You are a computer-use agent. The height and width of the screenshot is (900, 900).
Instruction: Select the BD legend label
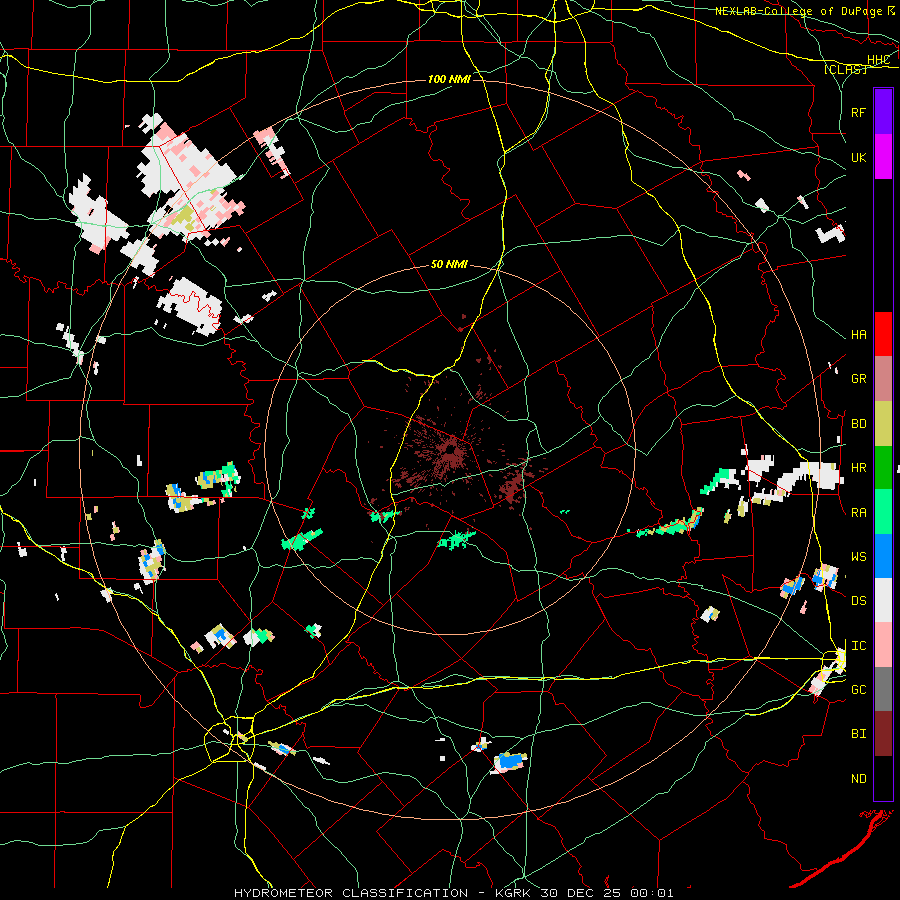pyautogui.click(x=858, y=424)
